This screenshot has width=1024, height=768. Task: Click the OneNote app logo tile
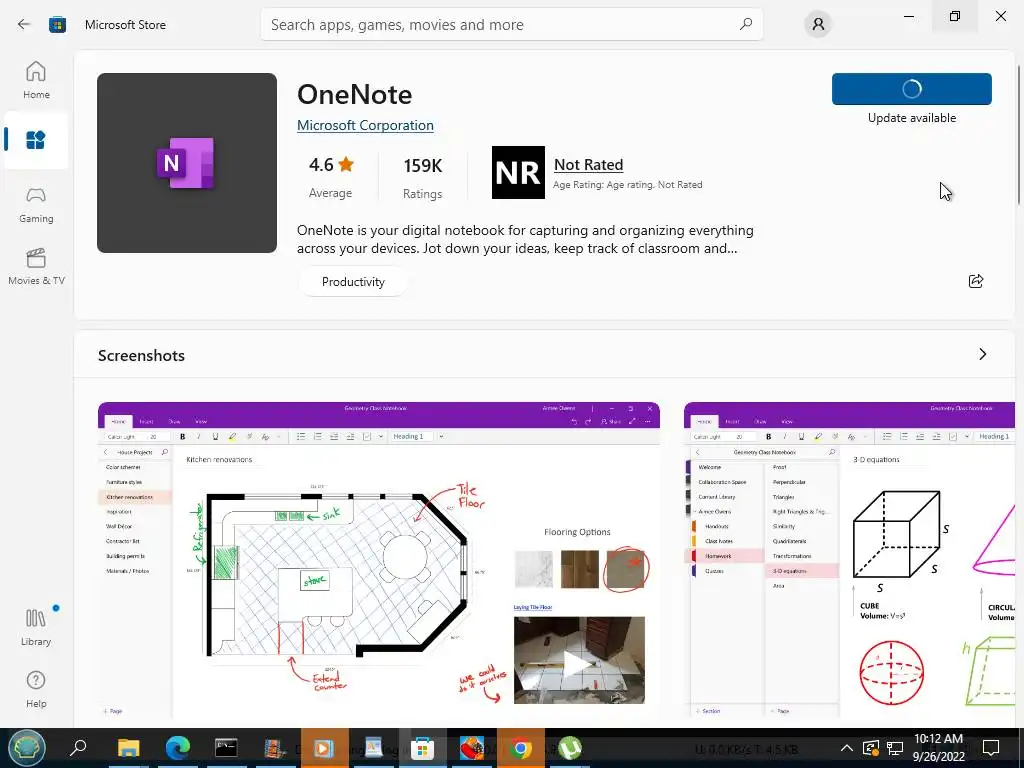tap(187, 163)
